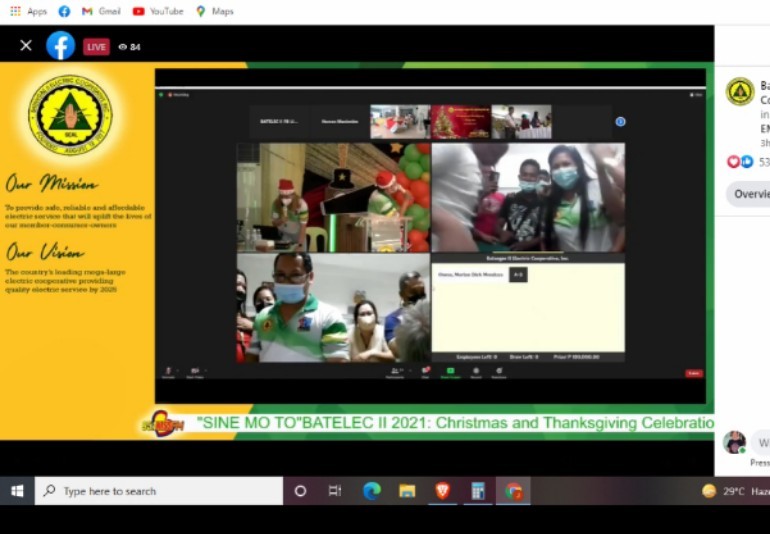
Task: Click the Santa hat stage video feed
Action: [333, 197]
